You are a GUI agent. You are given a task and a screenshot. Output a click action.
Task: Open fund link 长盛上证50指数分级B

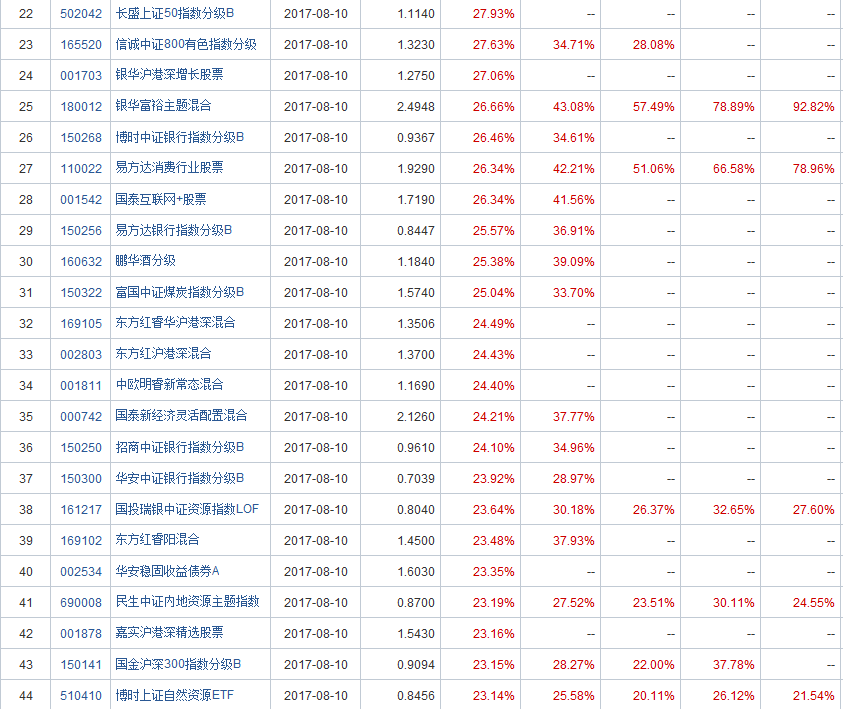(x=174, y=14)
